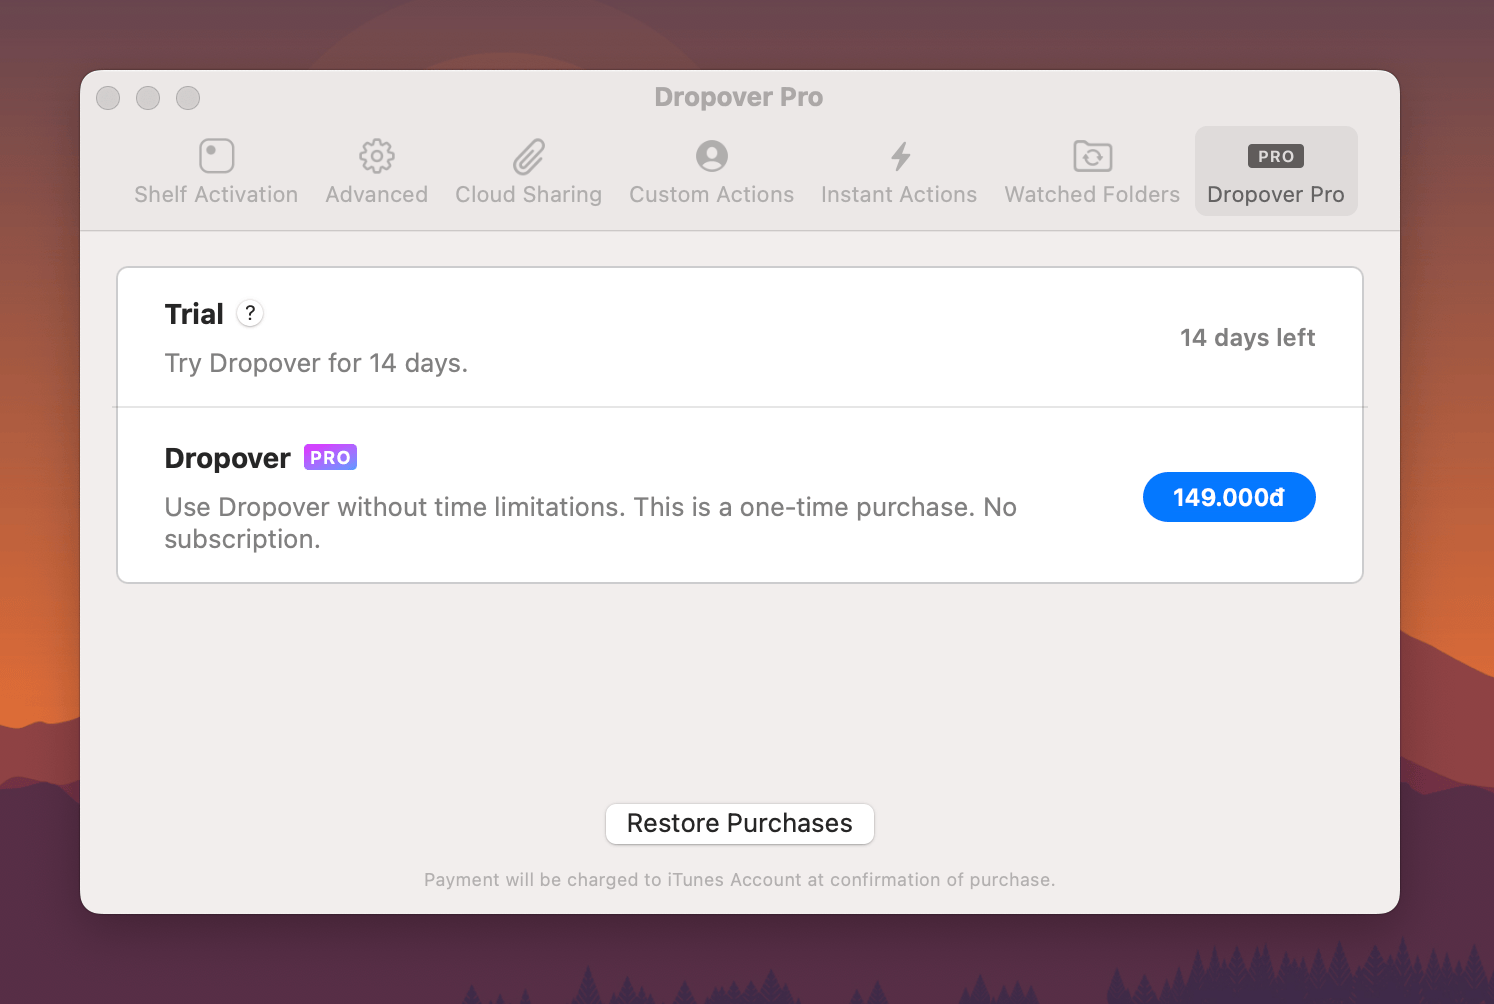Select the Dropover Pro tab
1494x1004 pixels.
[x=1276, y=172]
